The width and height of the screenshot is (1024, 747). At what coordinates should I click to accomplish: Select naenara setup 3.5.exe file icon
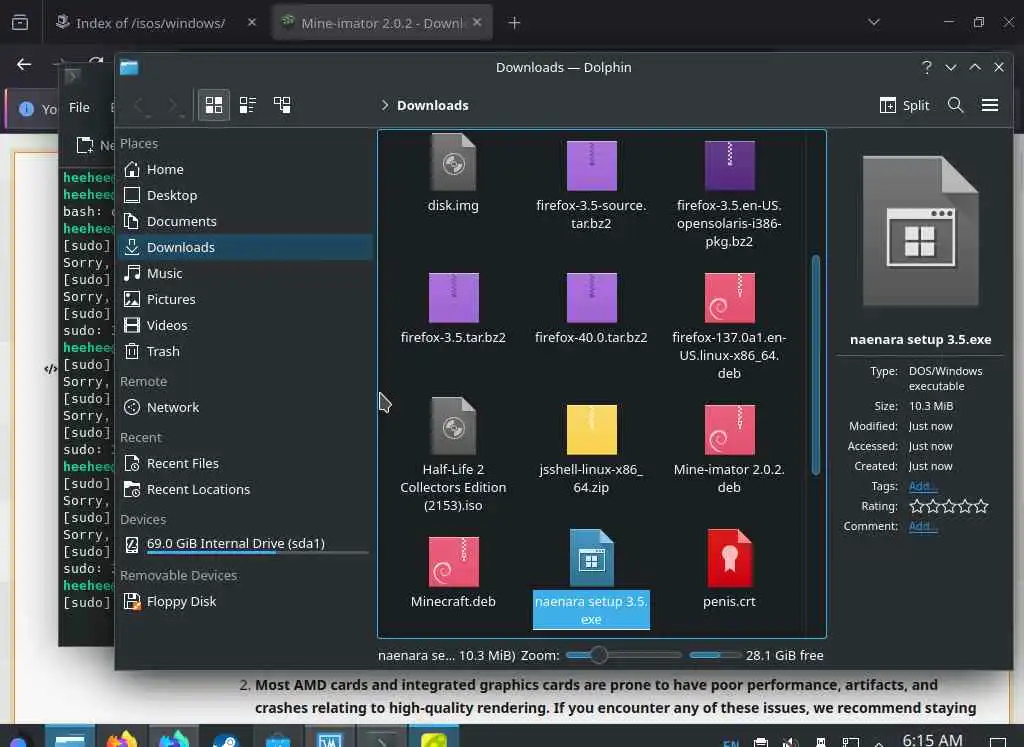click(591, 558)
